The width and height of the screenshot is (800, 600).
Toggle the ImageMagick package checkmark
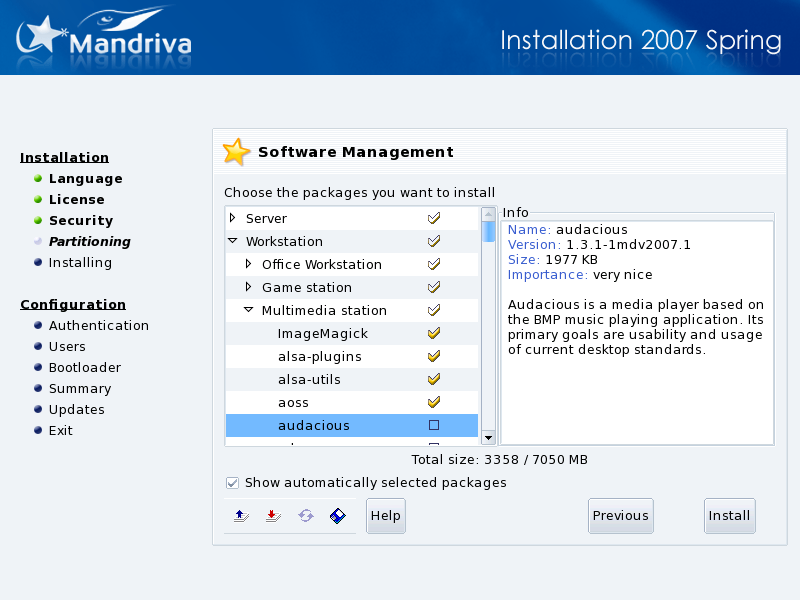tap(434, 333)
